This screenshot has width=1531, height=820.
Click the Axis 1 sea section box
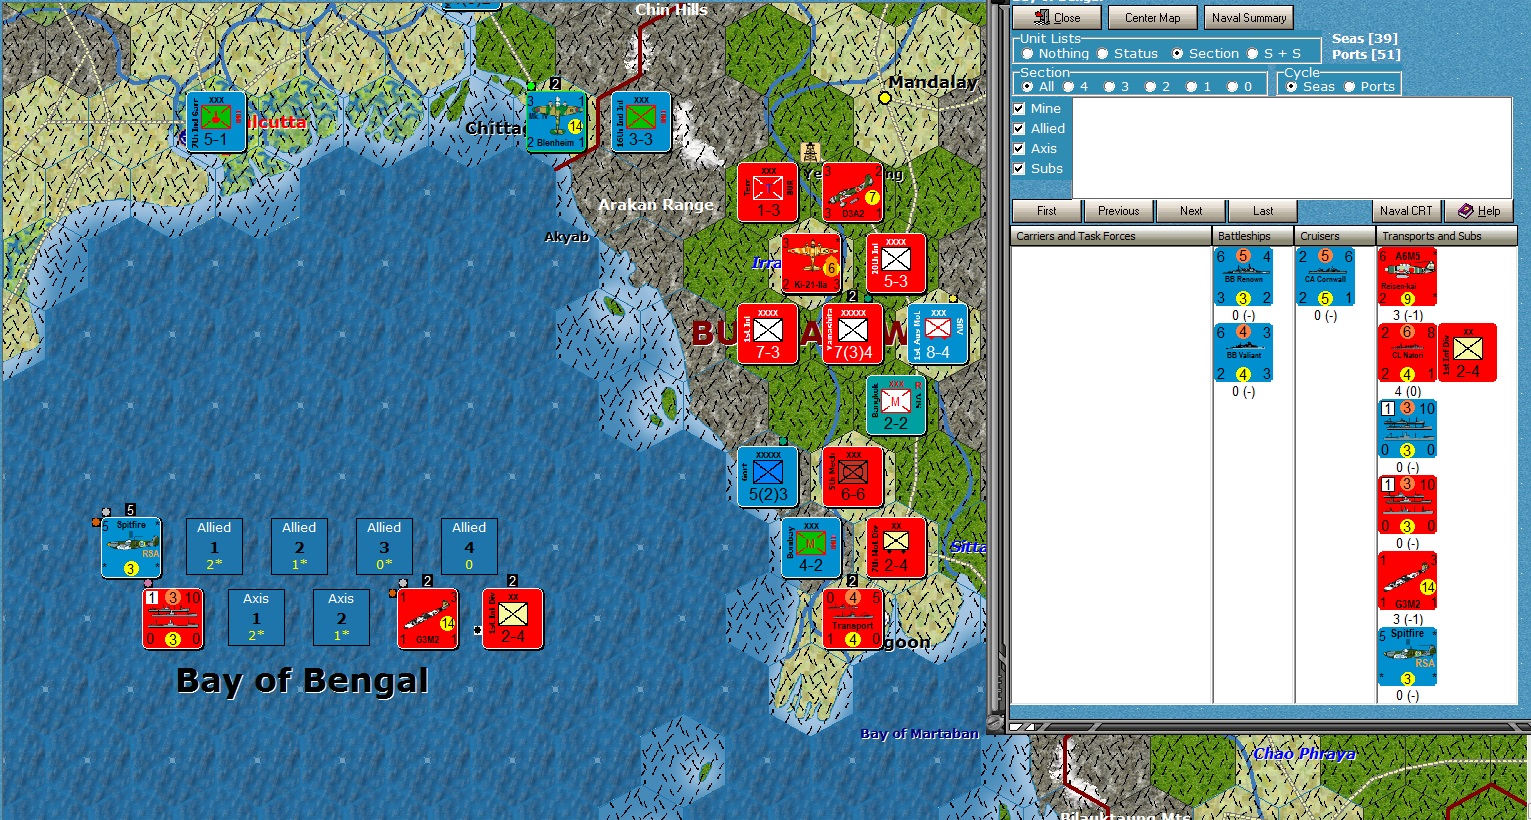256,617
